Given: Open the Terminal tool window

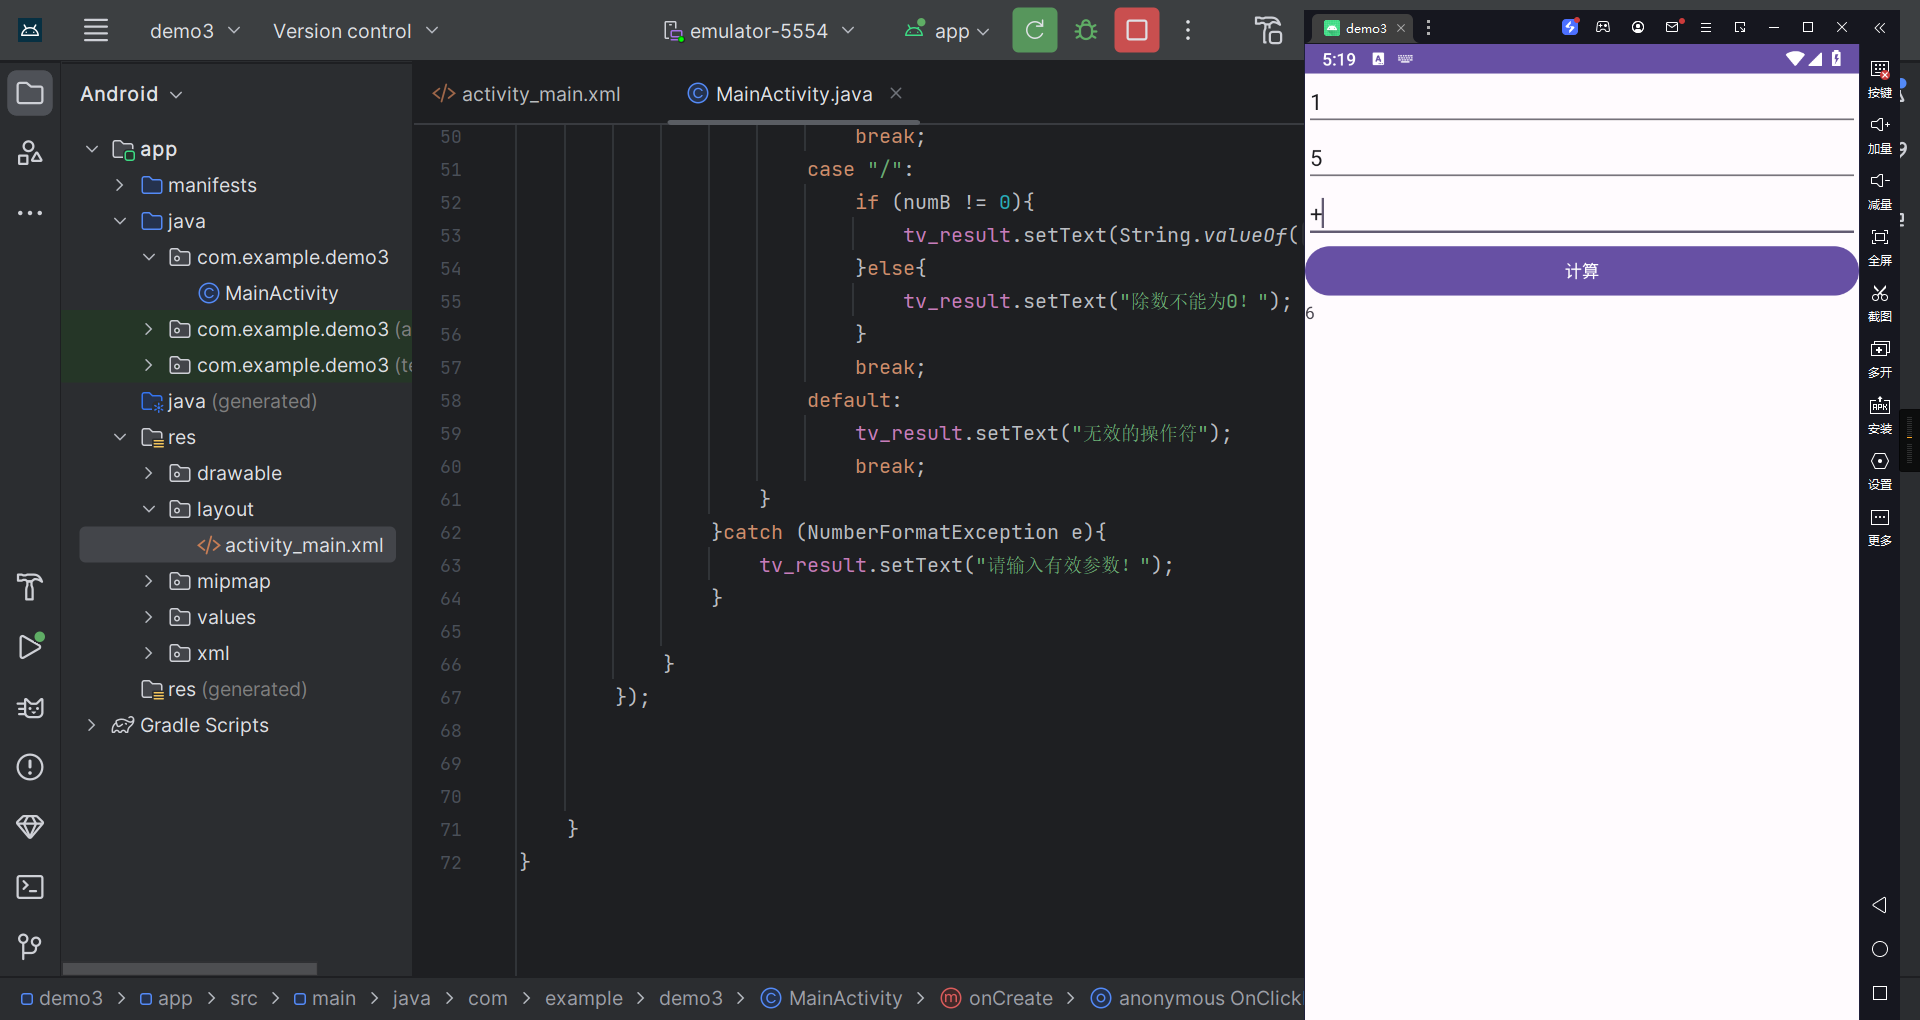Looking at the screenshot, I should 30,887.
